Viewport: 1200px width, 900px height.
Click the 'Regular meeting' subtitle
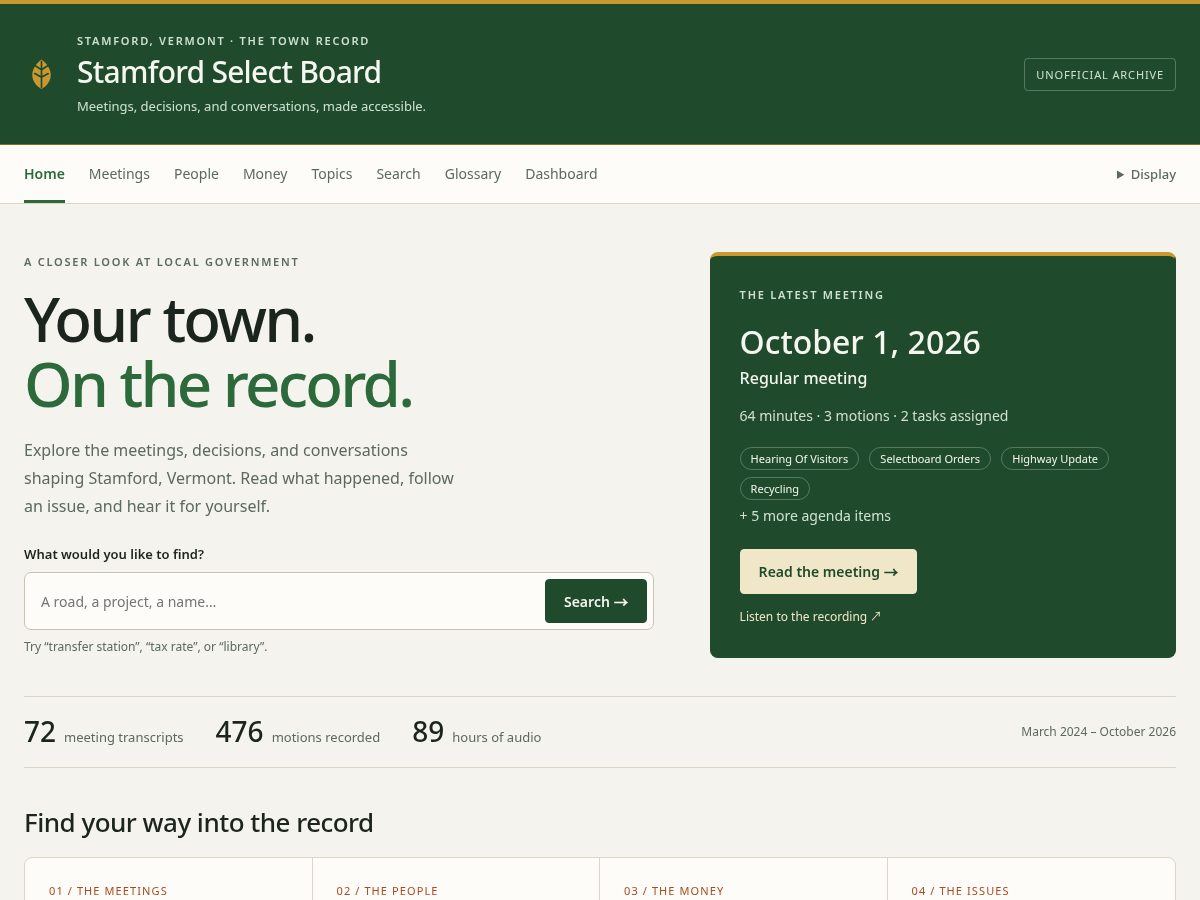[x=803, y=378]
